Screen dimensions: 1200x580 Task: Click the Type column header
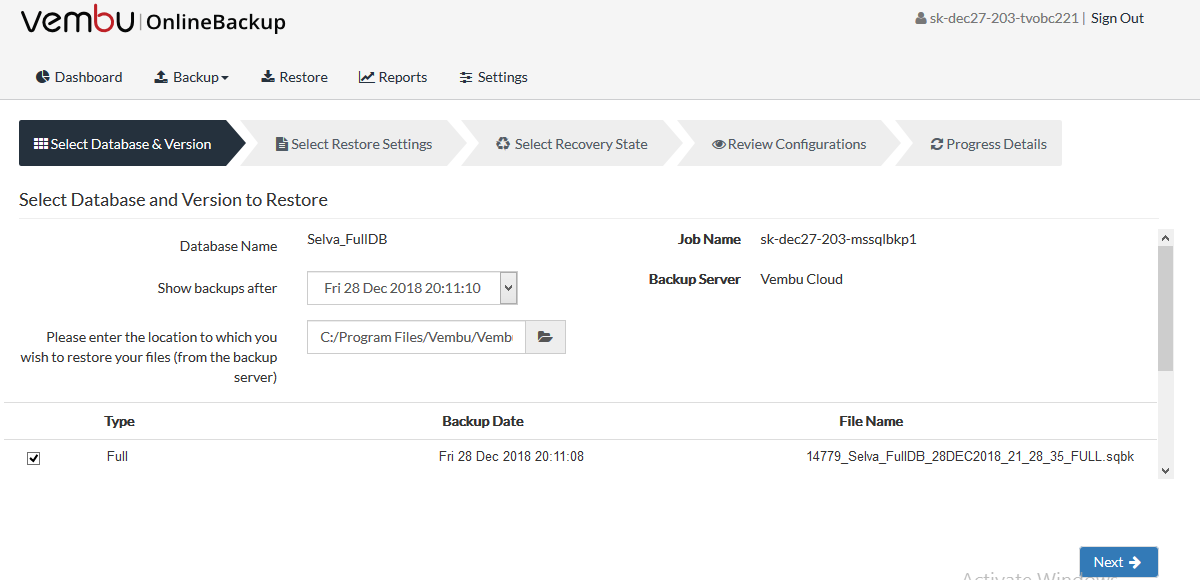pyautogui.click(x=120, y=421)
